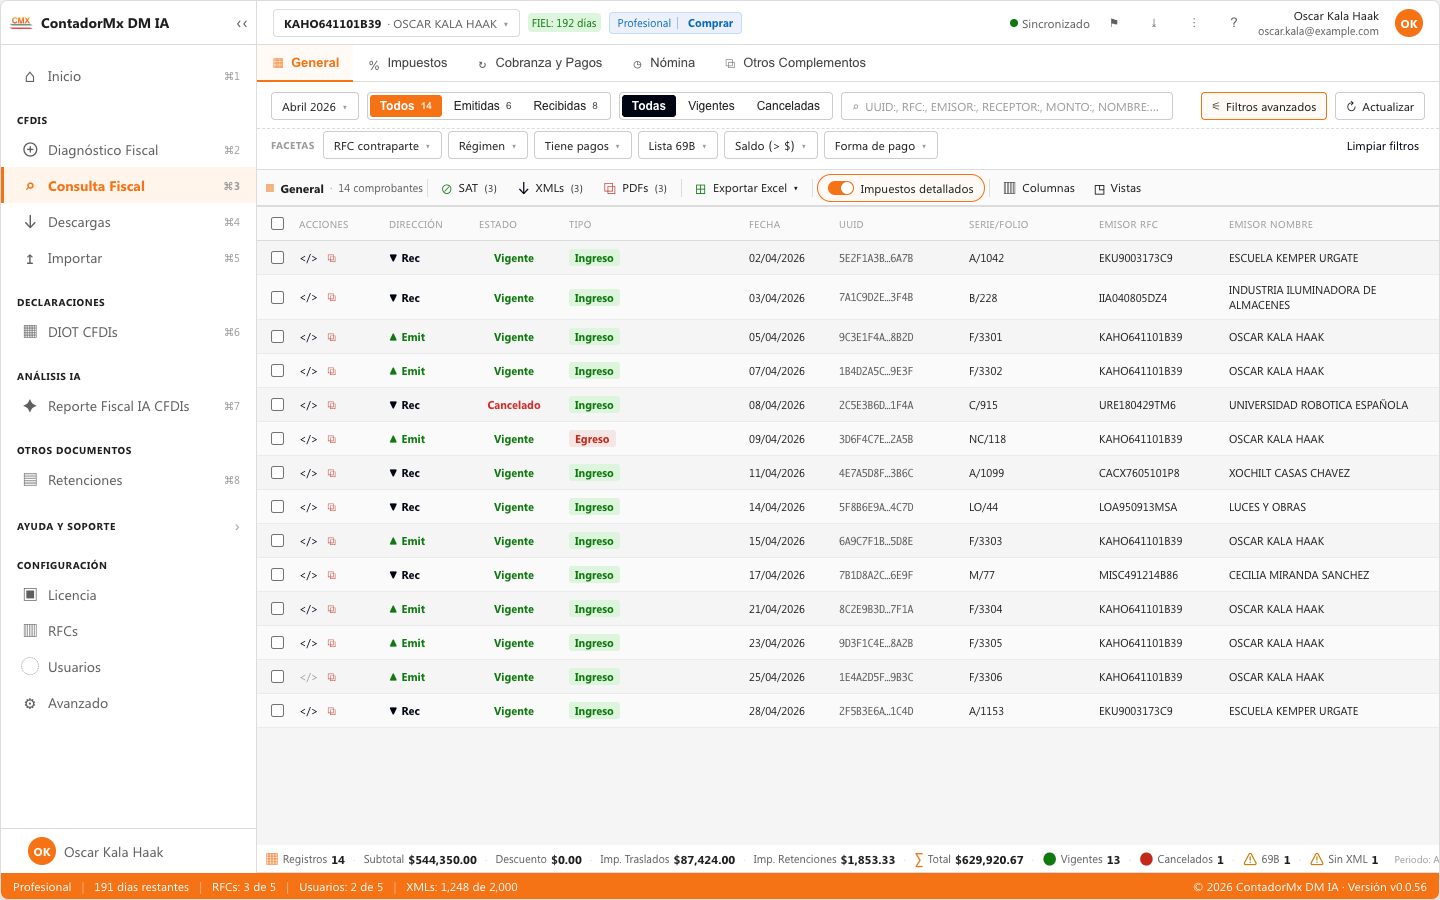Click the Limpiar filtros link

(x=1383, y=146)
